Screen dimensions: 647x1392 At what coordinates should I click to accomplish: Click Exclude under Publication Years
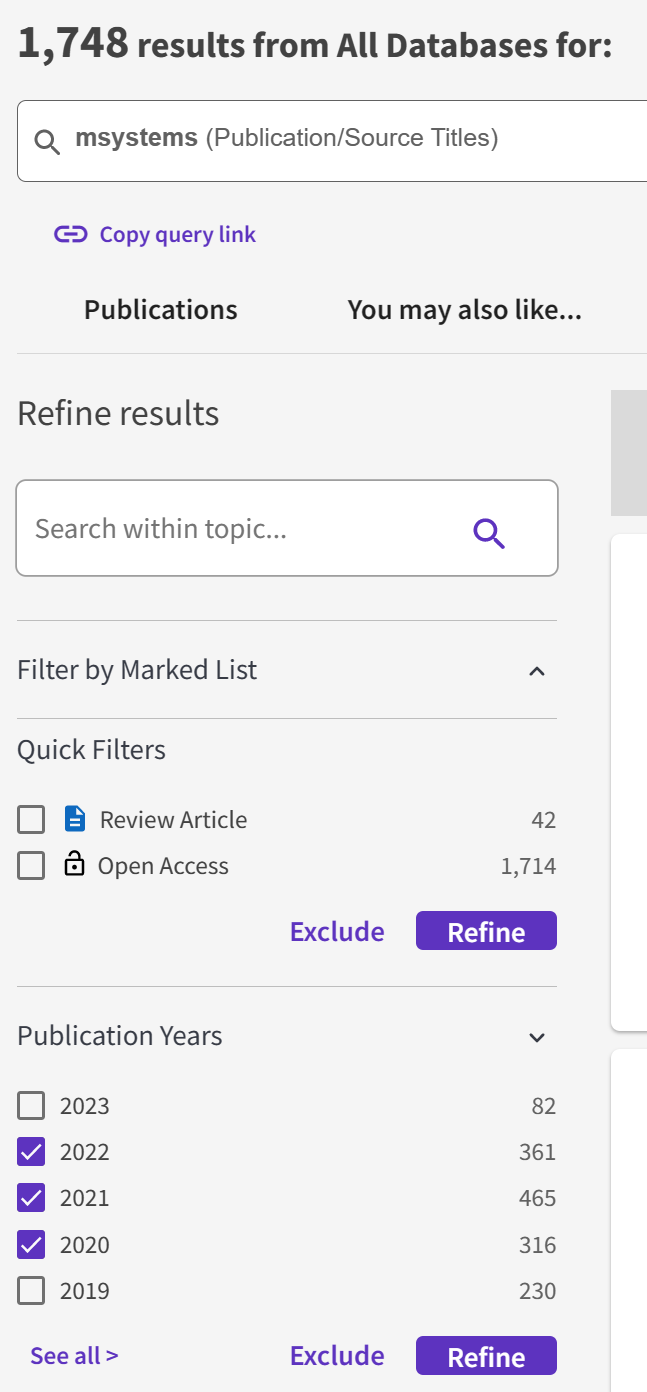pos(337,1356)
